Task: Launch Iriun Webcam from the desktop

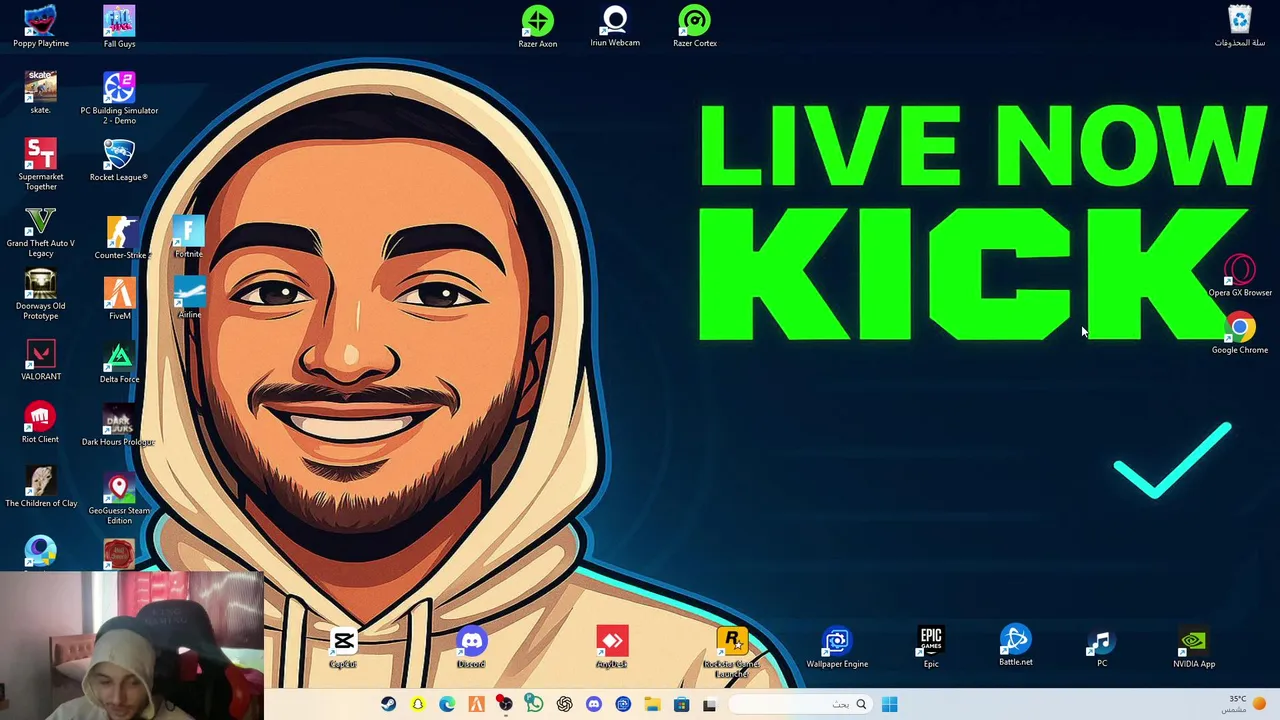Action: [615, 26]
